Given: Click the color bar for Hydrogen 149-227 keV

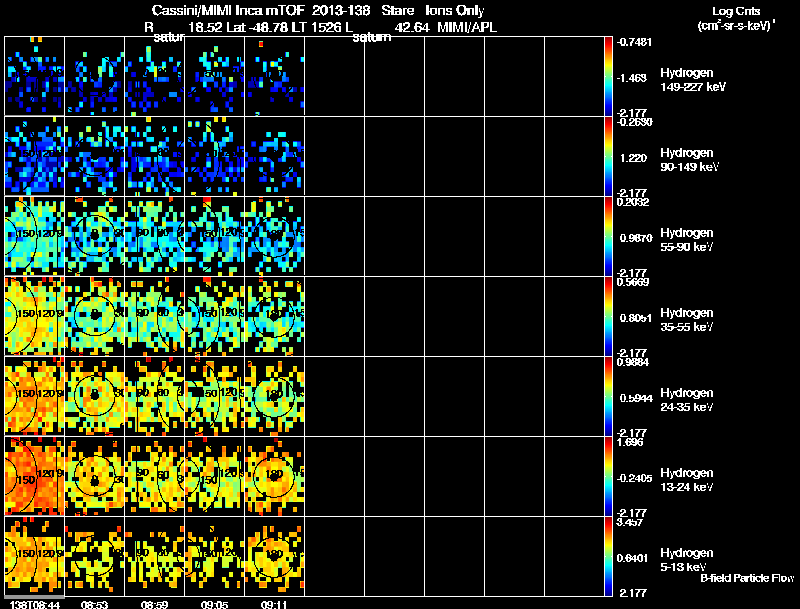Looking at the screenshot, I should (x=609, y=77).
